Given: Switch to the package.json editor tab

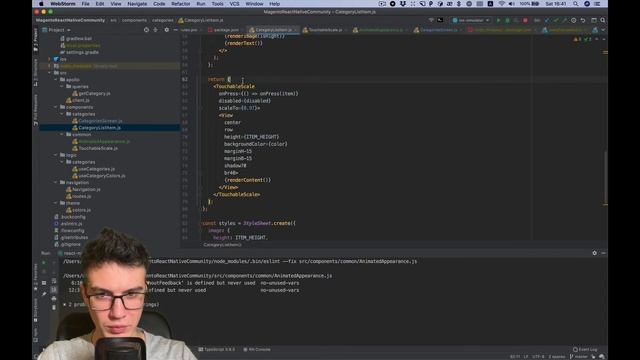Looking at the screenshot, I should pyautogui.click(x=223, y=30).
